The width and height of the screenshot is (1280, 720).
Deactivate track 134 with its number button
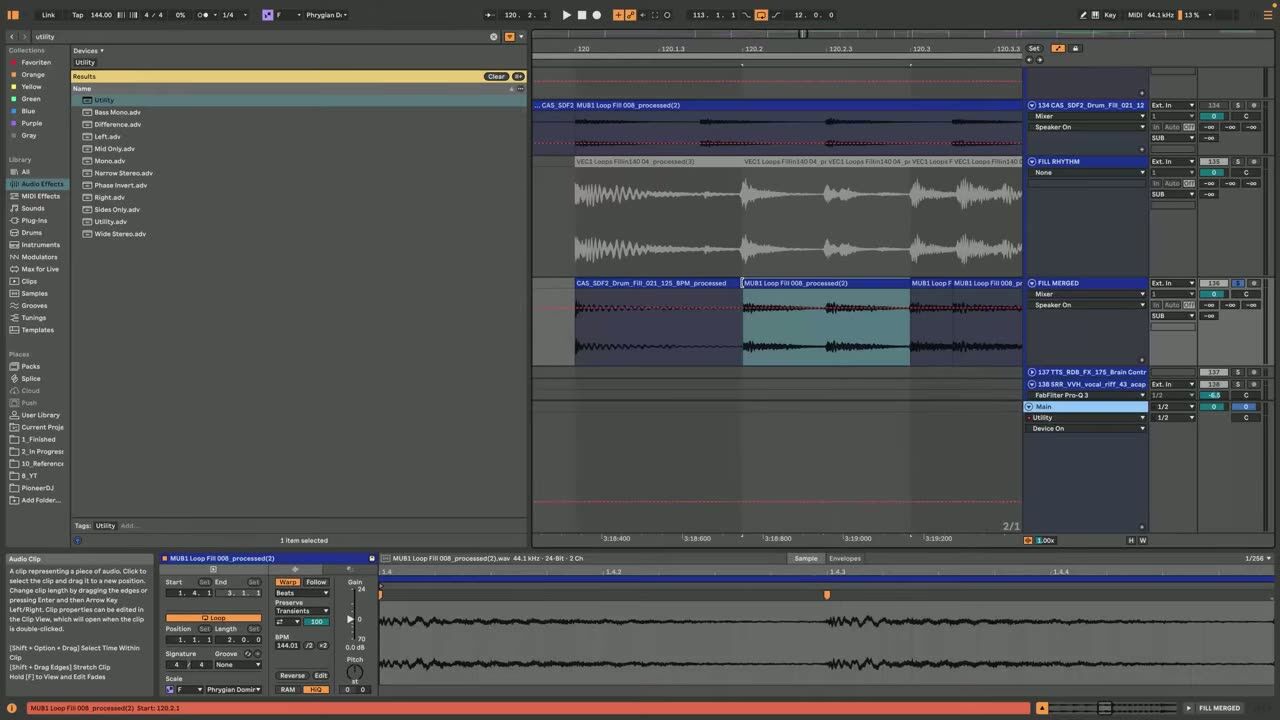(x=1214, y=105)
